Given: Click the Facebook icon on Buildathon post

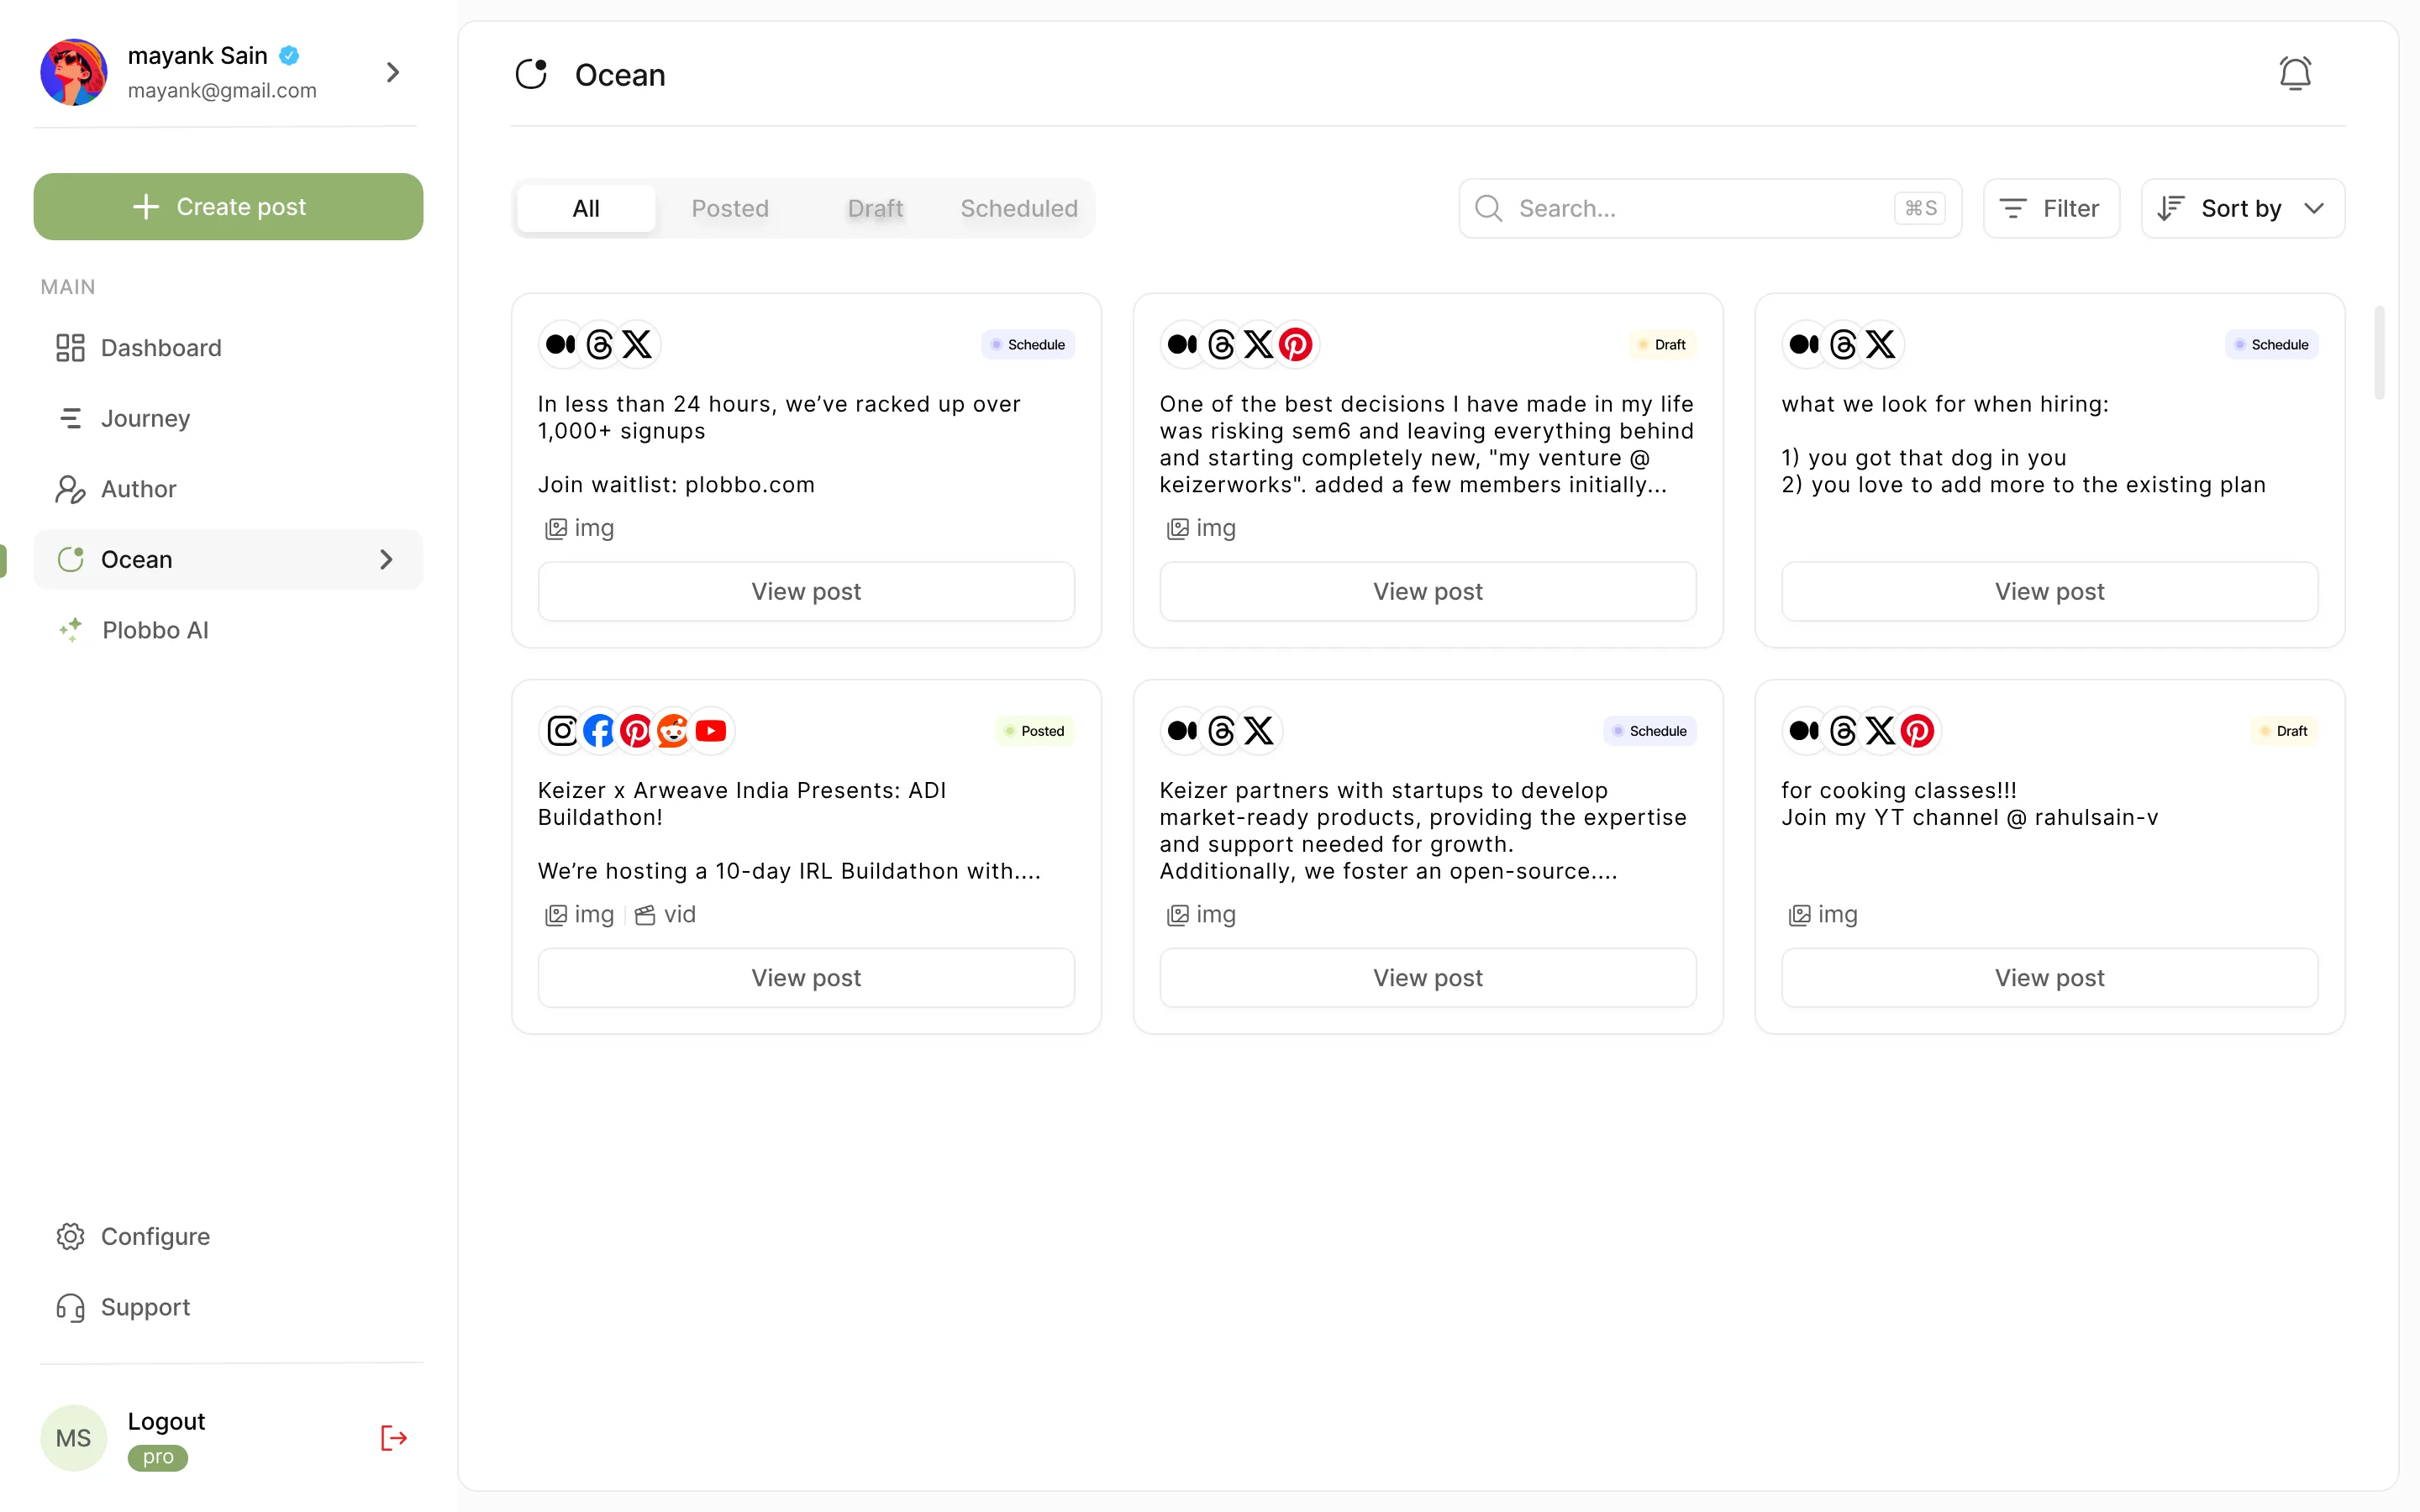Looking at the screenshot, I should tap(599, 731).
